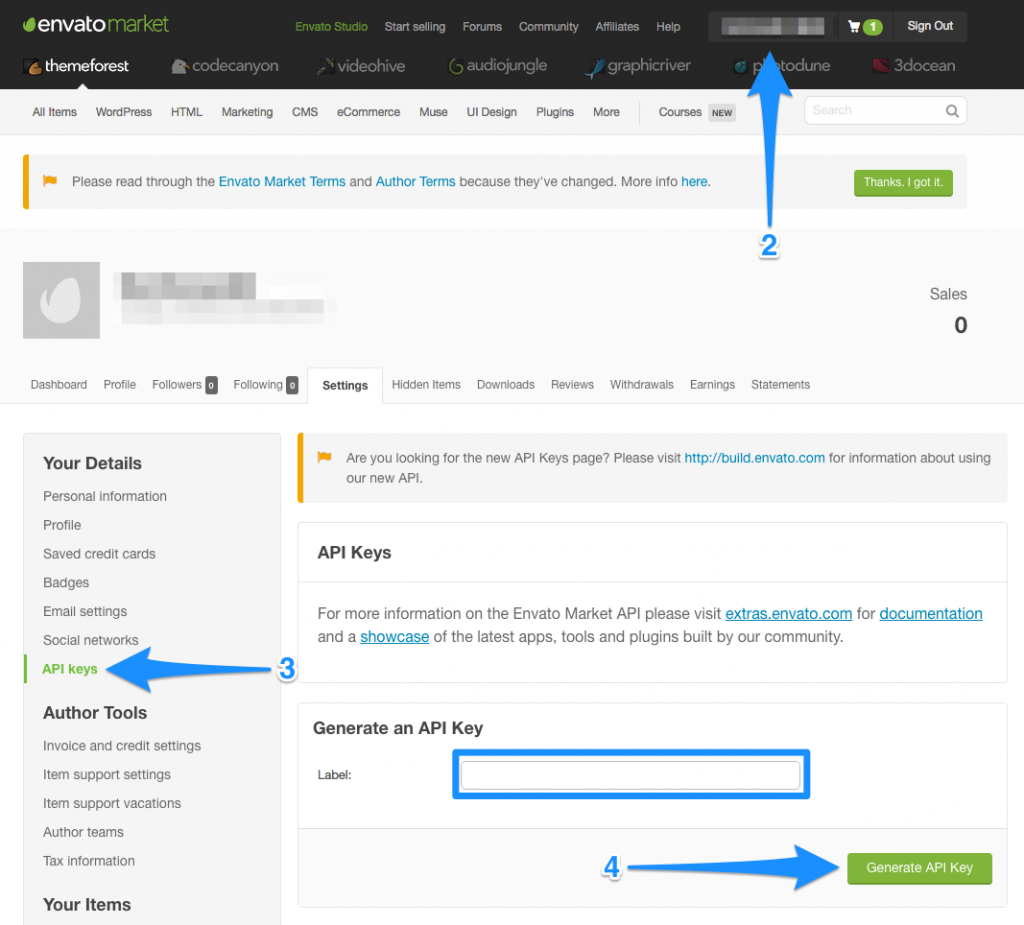This screenshot has width=1024, height=925.
Task: Open the API documentation link
Action: pos(931,613)
